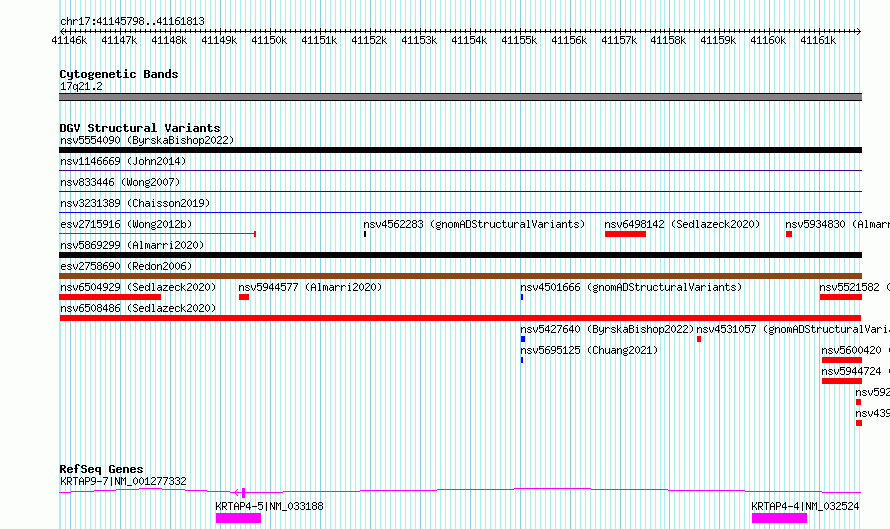
Task: Click the 17q21.2 band label
Action: 81,86
